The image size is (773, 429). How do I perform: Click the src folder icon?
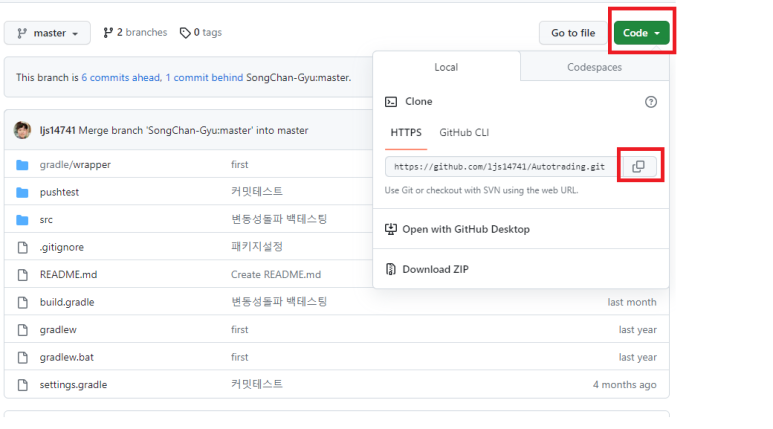tap(22, 220)
